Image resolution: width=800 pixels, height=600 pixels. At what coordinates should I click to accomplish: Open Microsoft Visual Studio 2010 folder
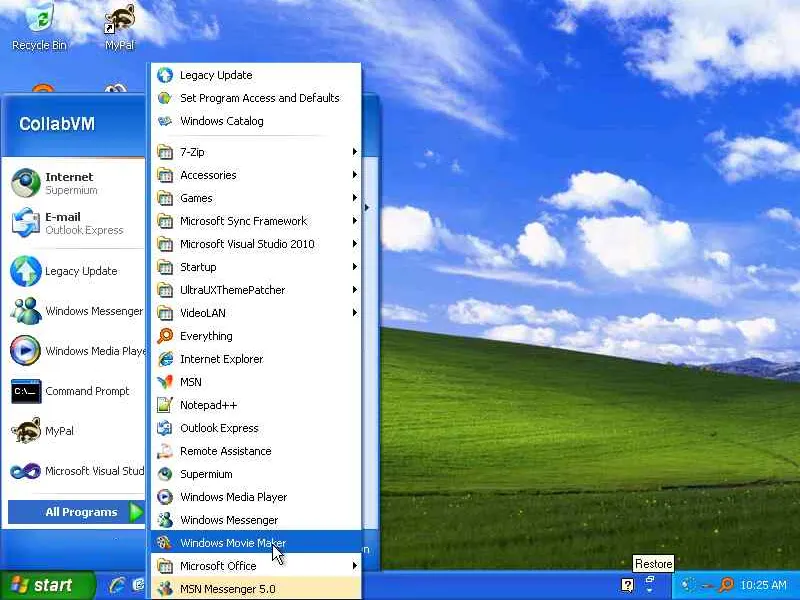(256, 244)
